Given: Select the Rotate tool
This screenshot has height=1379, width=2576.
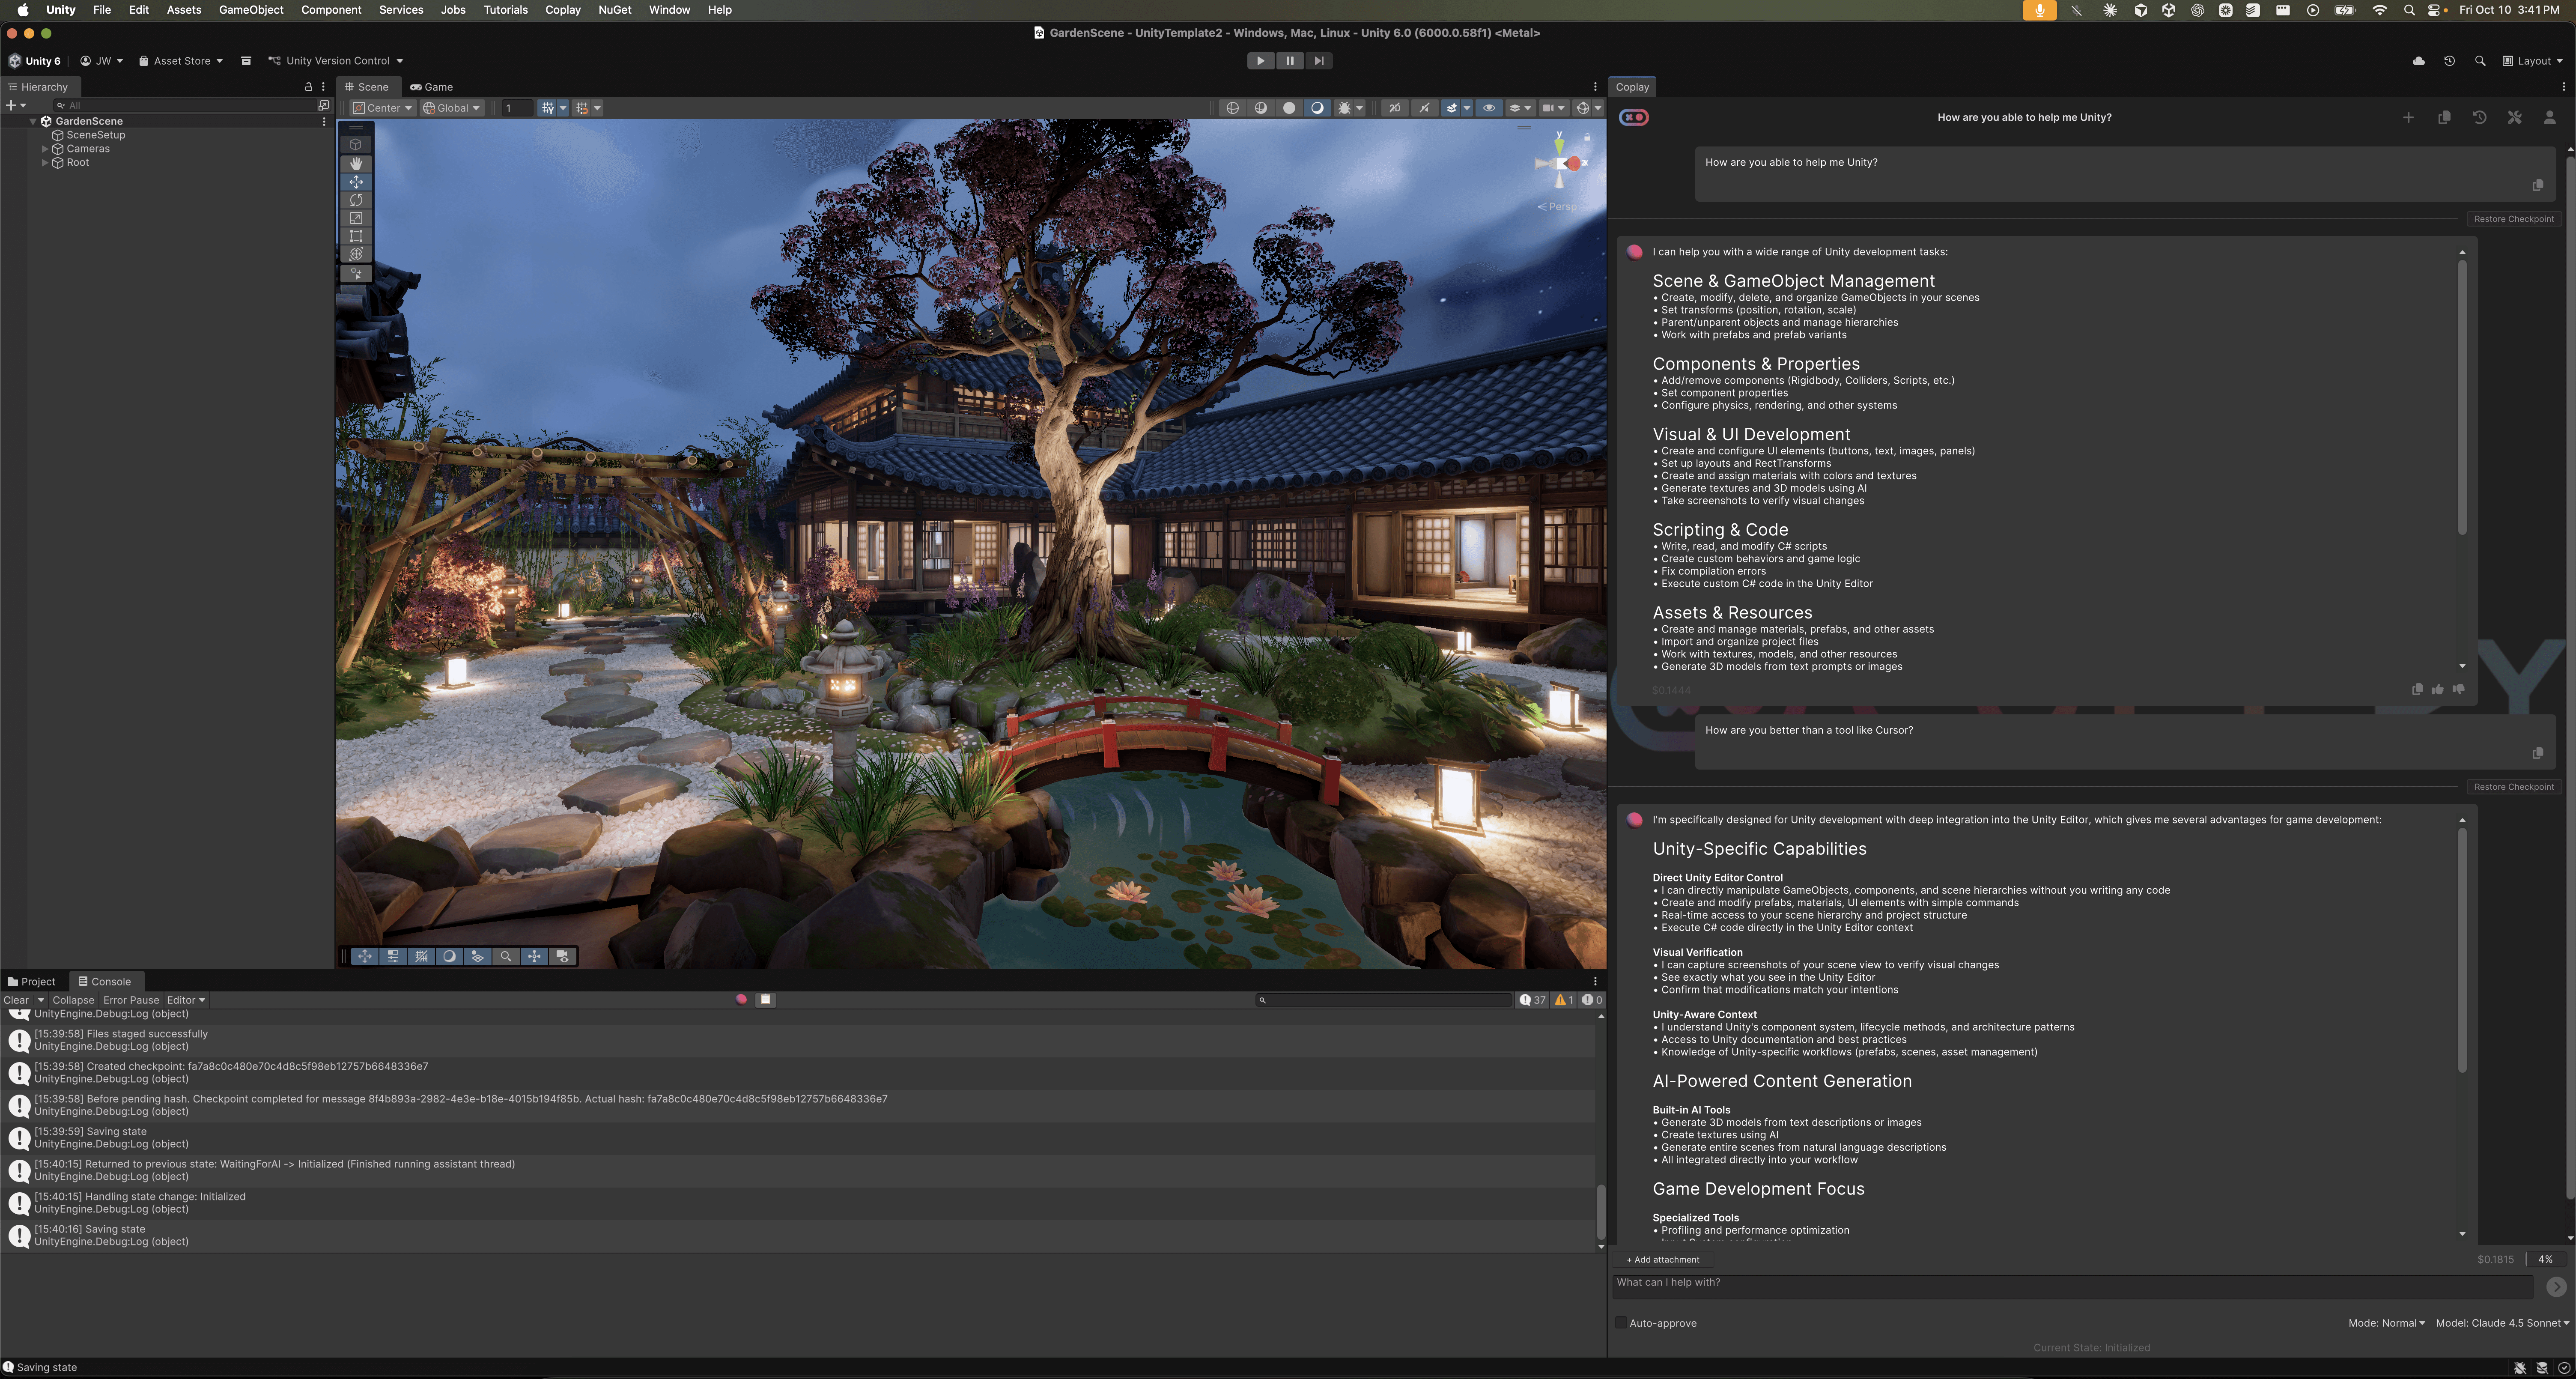Looking at the screenshot, I should coord(356,200).
